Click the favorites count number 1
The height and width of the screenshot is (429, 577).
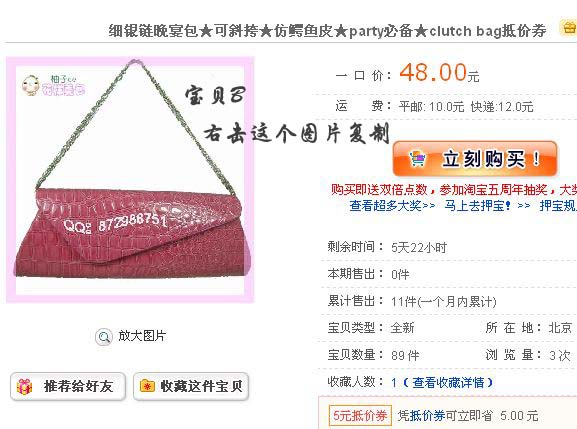click(x=394, y=383)
